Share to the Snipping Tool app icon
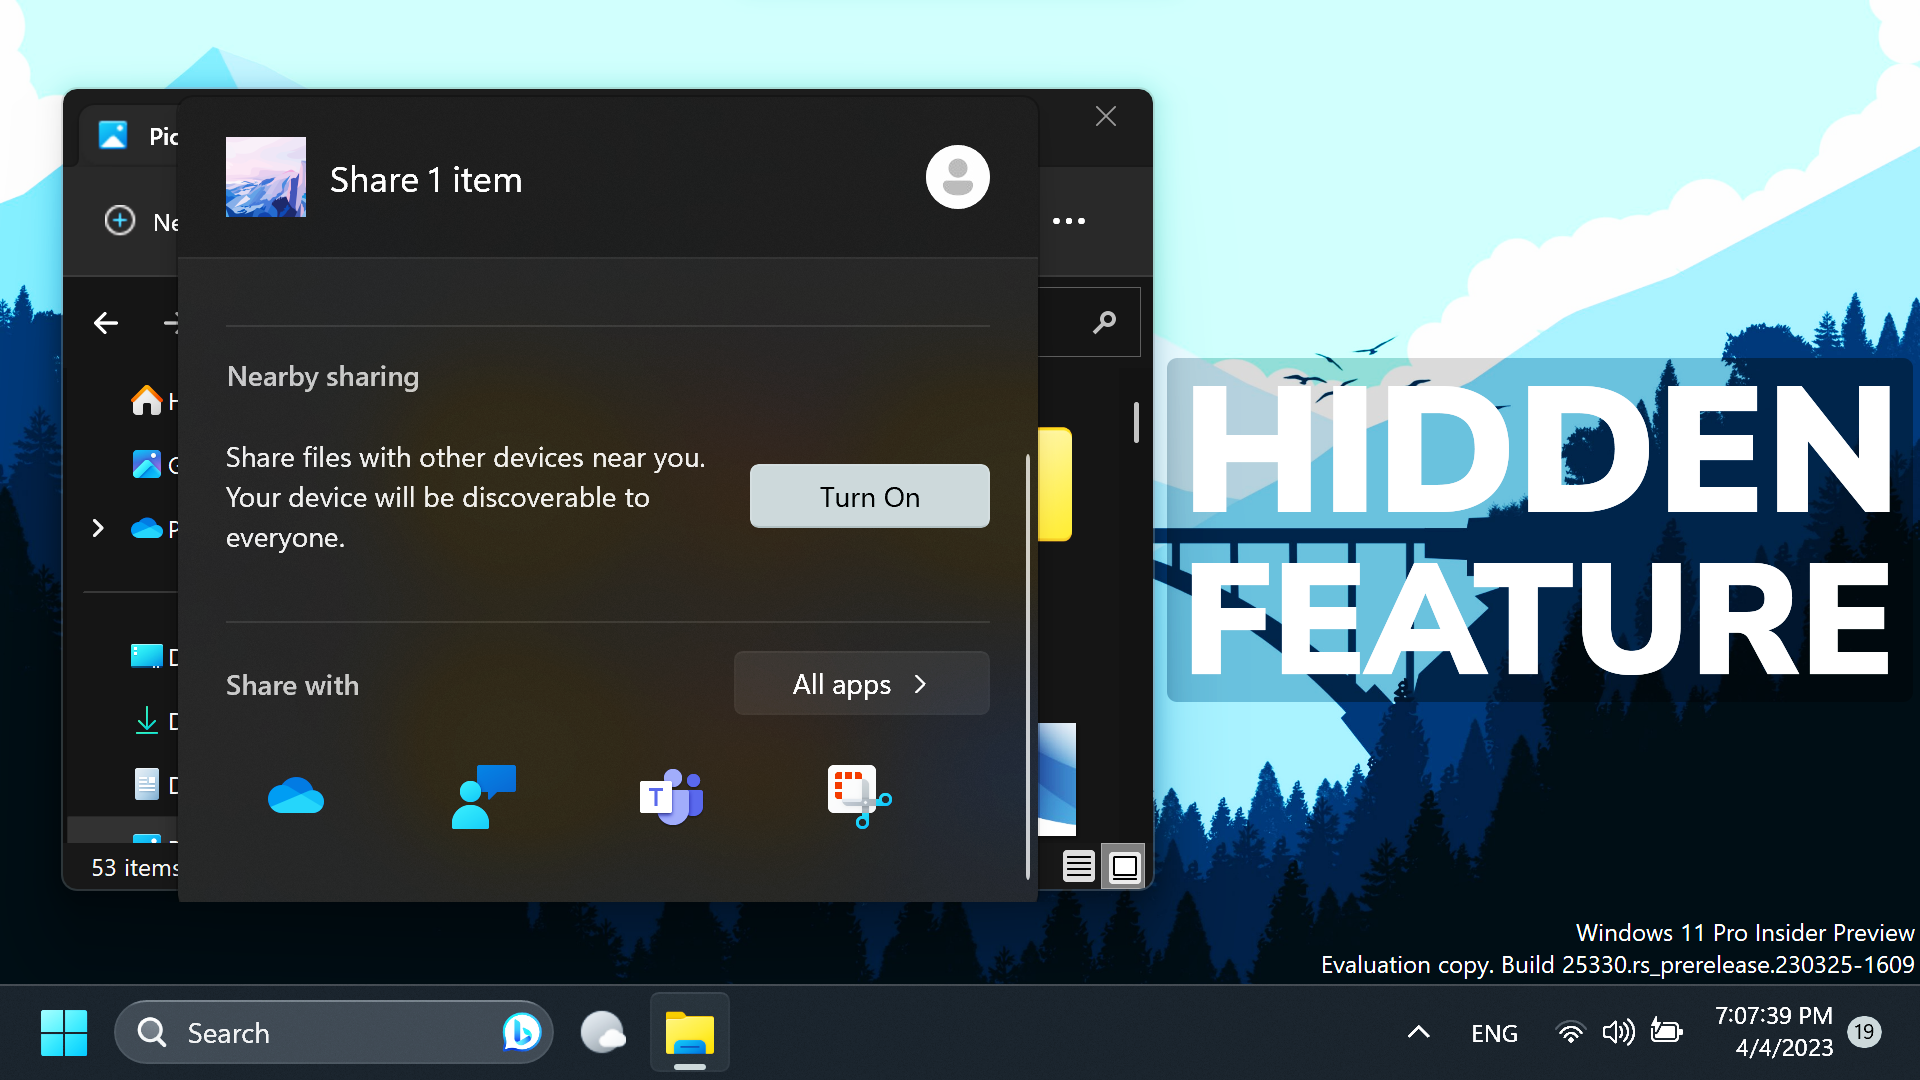This screenshot has width=1920, height=1080. pyautogui.click(x=859, y=797)
